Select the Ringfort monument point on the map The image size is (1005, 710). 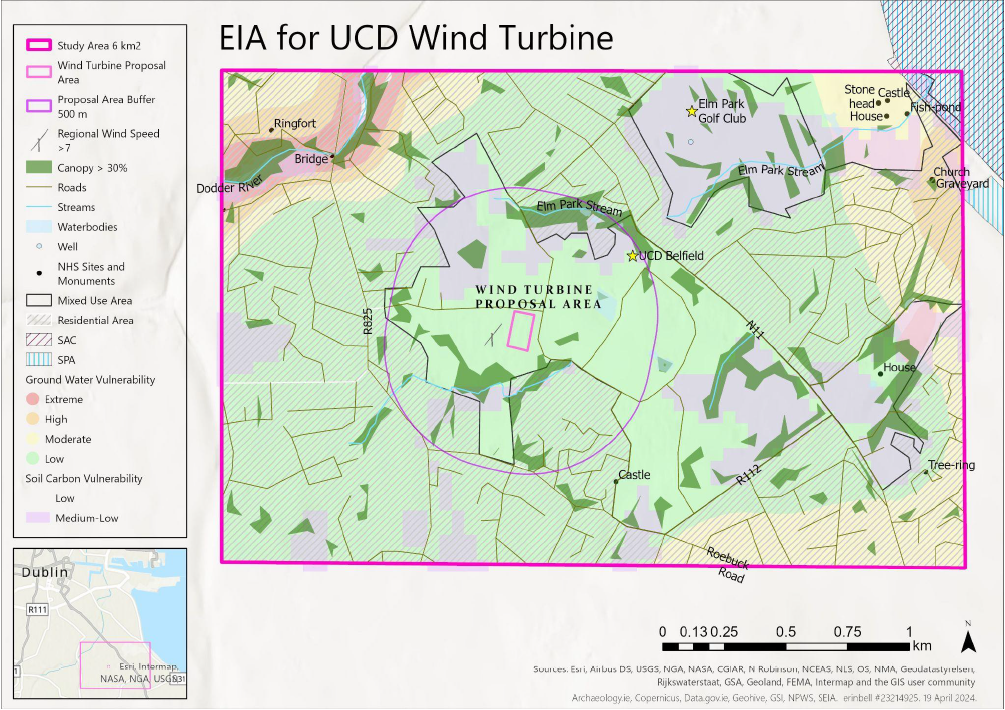pyautogui.click(x=273, y=129)
